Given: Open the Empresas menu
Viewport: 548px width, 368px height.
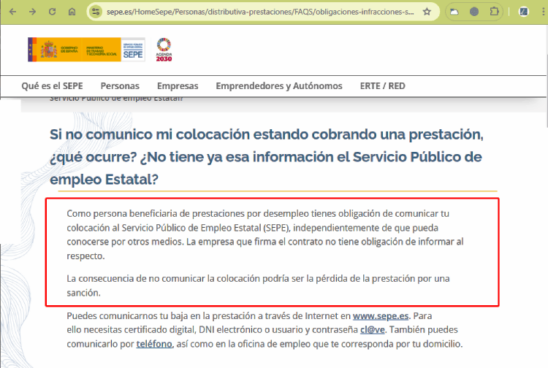Looking at the screenshot, I should coord(178,86).
